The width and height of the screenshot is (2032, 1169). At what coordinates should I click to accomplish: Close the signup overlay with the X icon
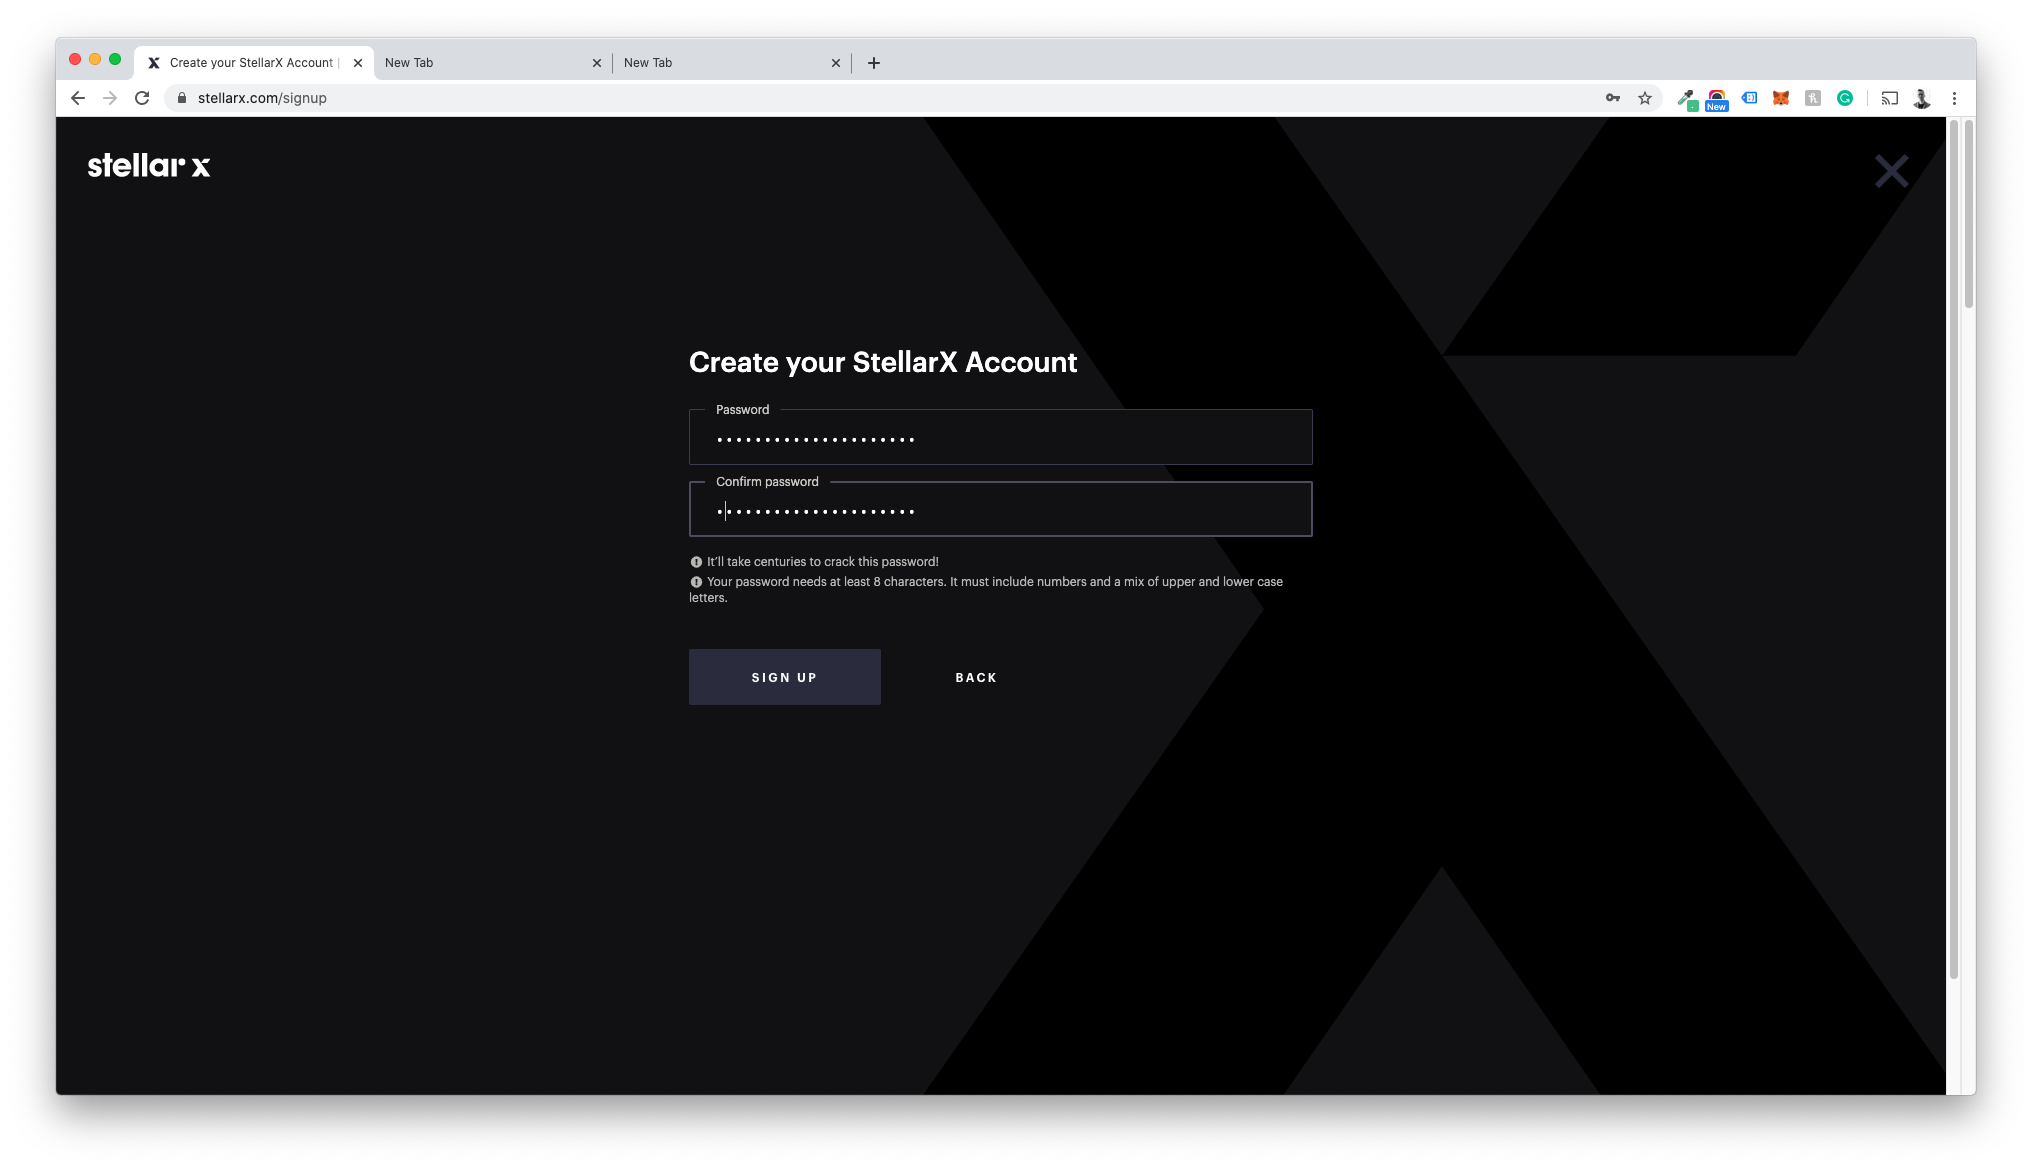click(x=1891, y=171)
